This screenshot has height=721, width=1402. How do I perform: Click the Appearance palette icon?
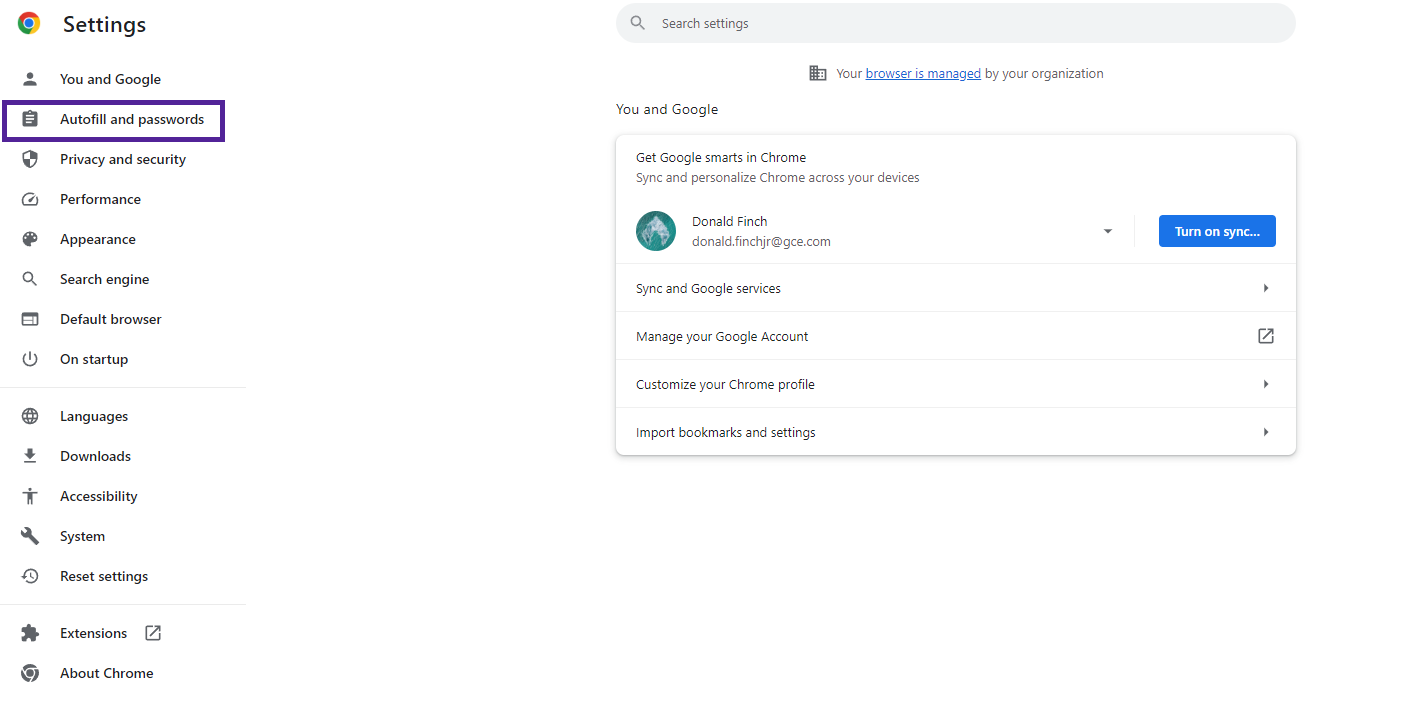[30, 239]
